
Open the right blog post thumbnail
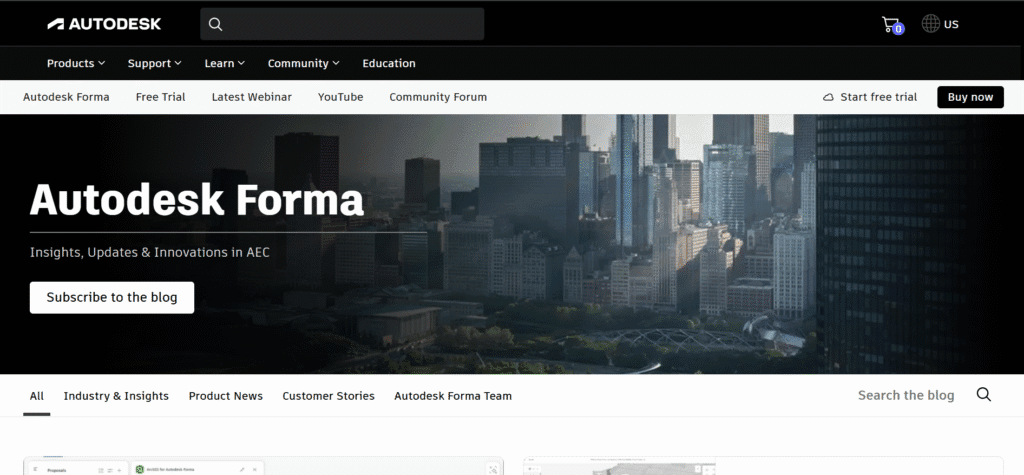pyautogui.click(x=763, y=466)
